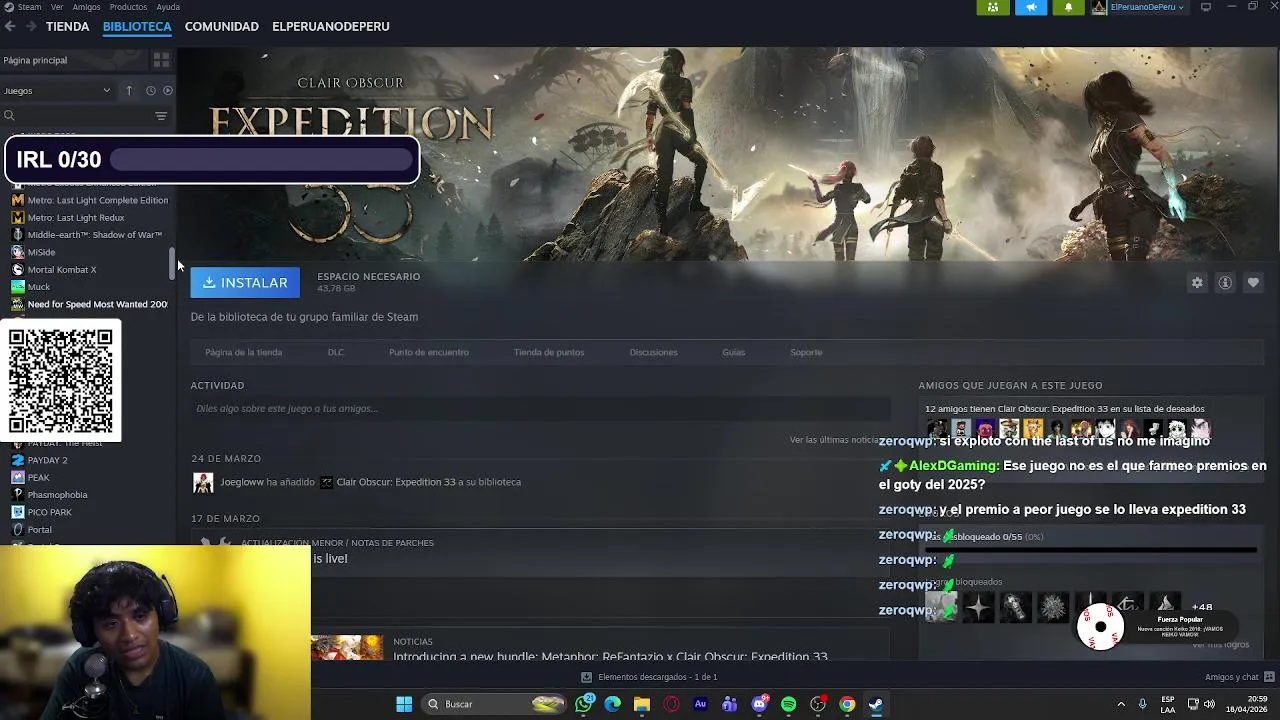Open the Productos menu
Image resolution: width=1280 pixels, height=720 pixels.
pos(128,7)
